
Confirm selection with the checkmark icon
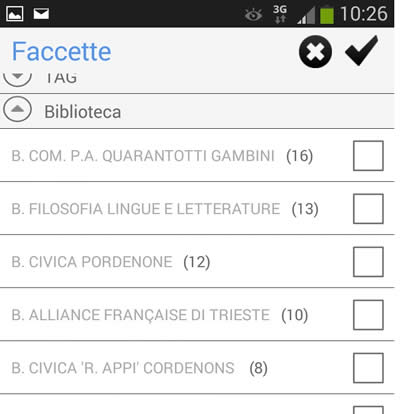362,51
